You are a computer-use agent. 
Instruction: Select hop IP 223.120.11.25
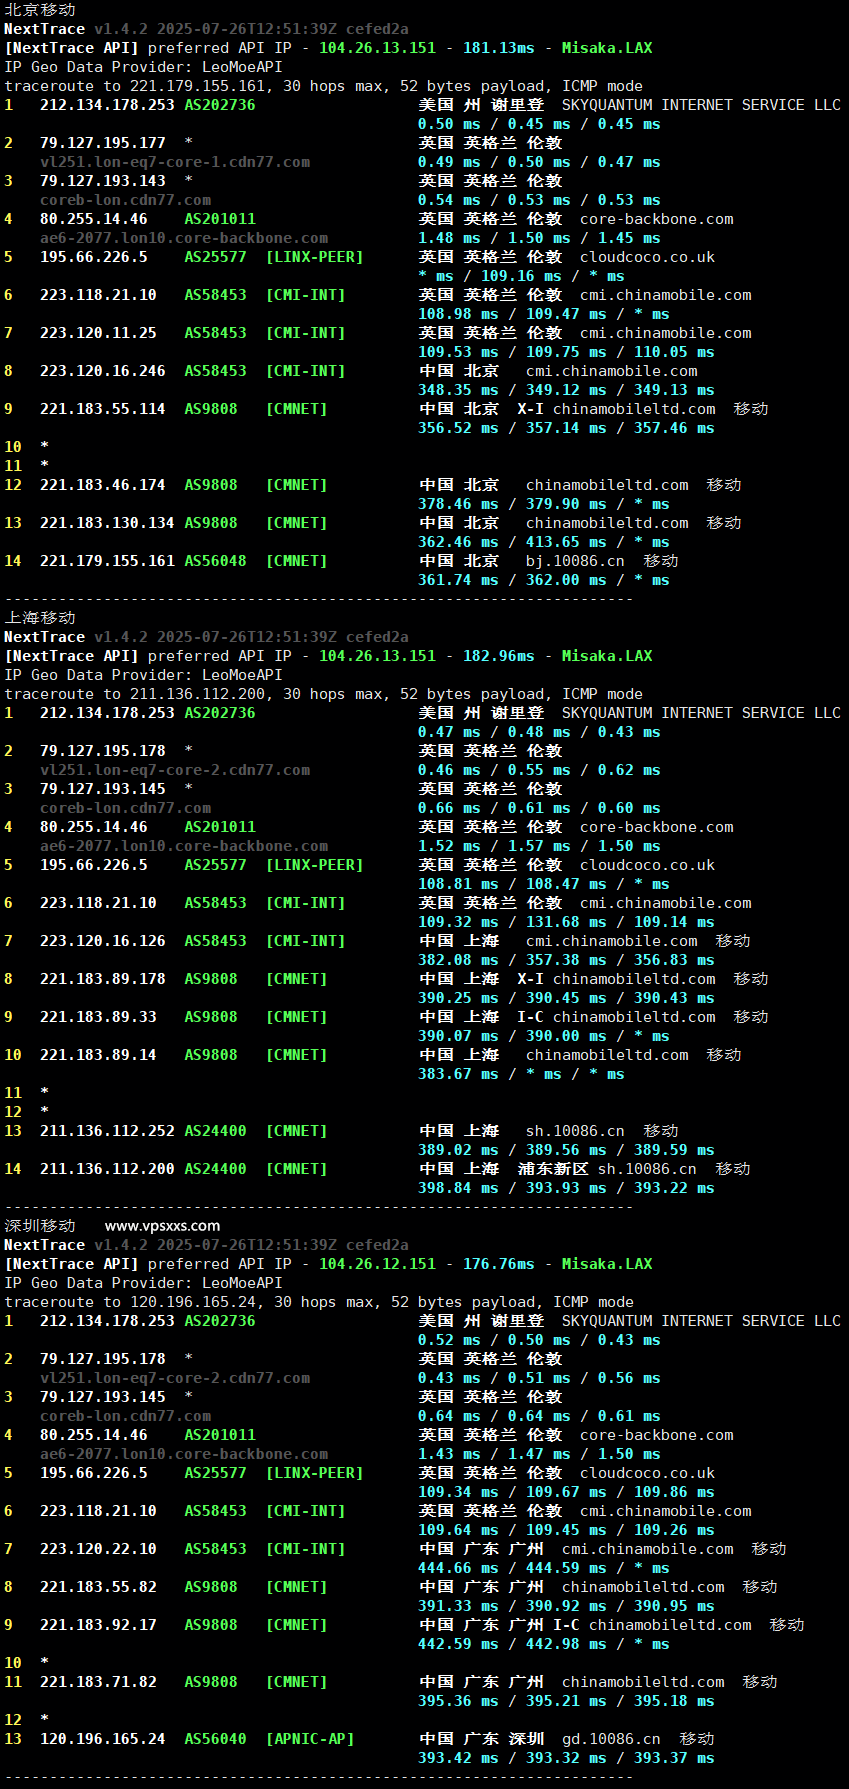click(x=98, y=333)
